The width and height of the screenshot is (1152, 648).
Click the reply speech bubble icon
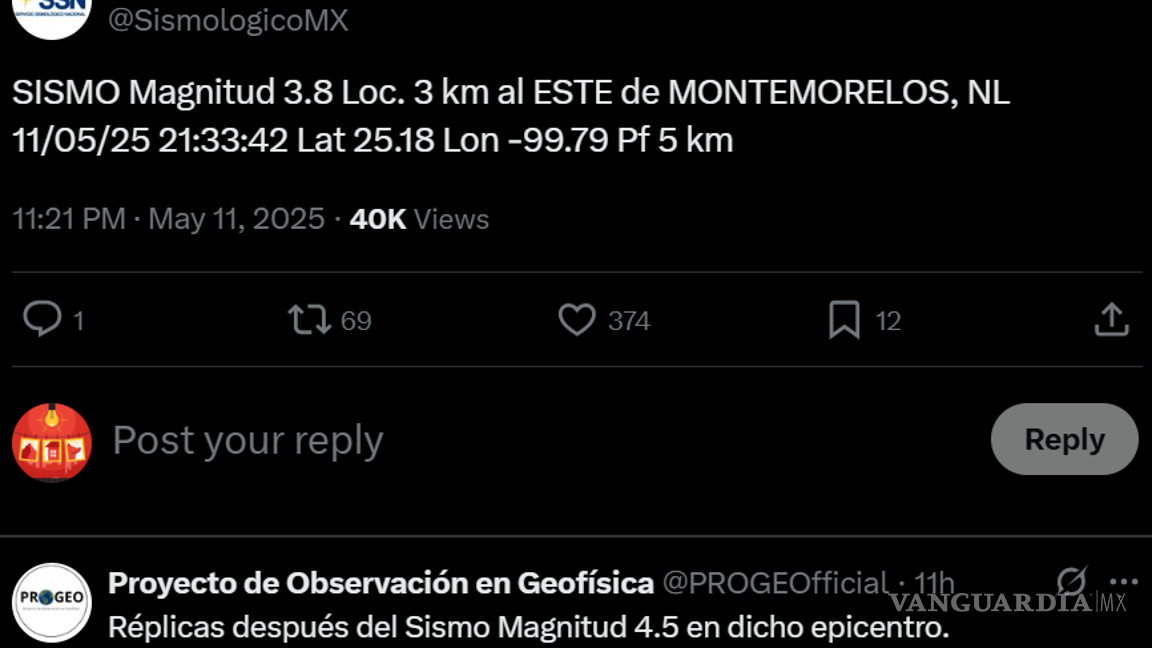tap(42, 320)
